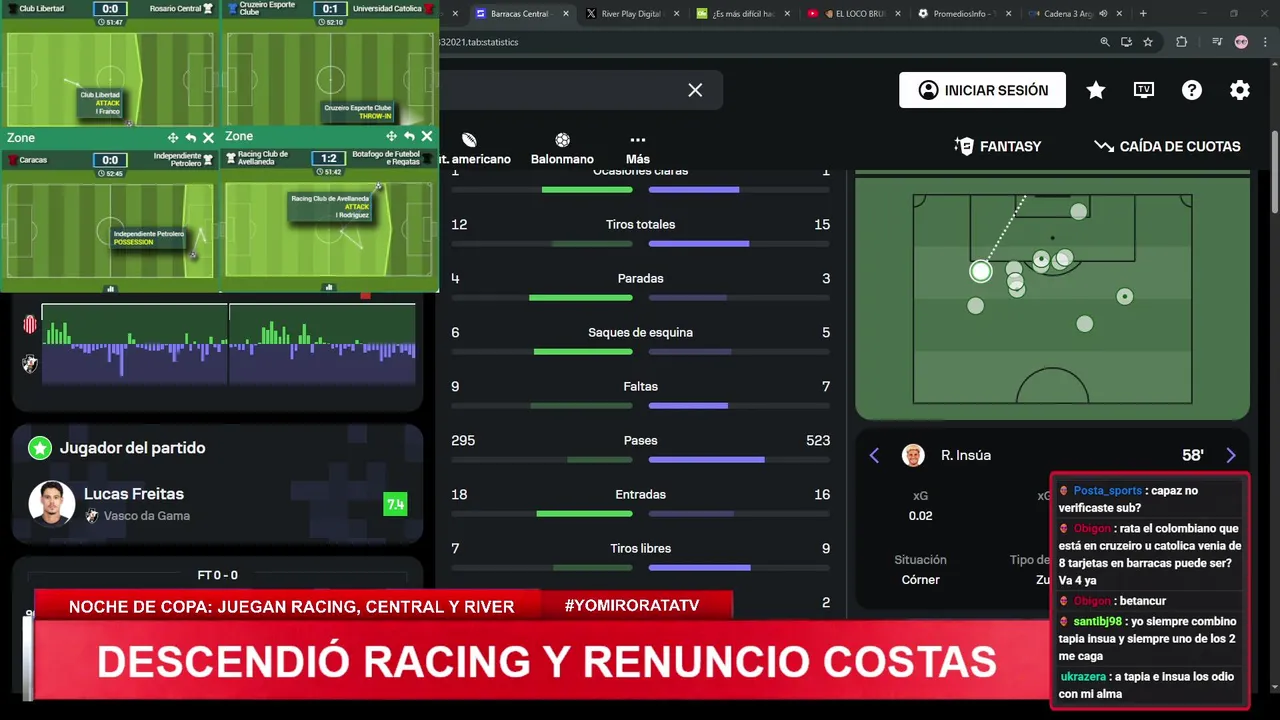Click the Tiros totales stat row label

tap(640, 224)
